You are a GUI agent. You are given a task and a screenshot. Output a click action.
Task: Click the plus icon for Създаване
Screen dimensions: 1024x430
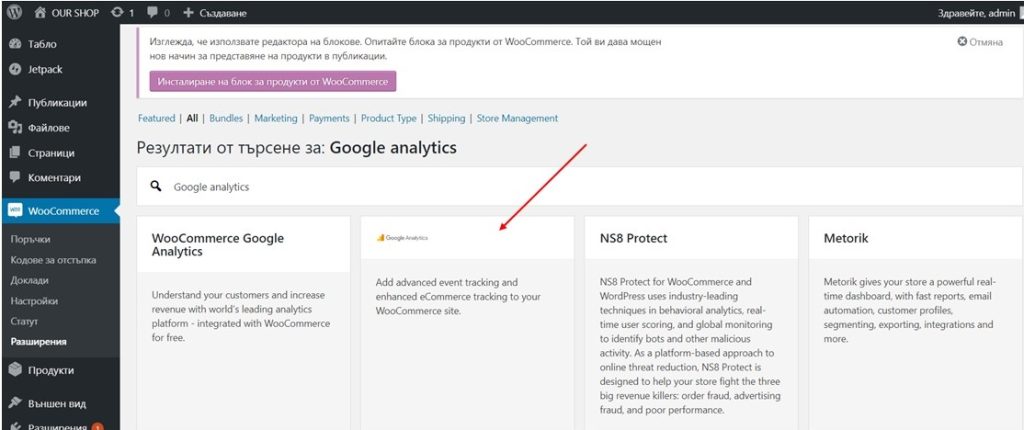tap(188, 12)
